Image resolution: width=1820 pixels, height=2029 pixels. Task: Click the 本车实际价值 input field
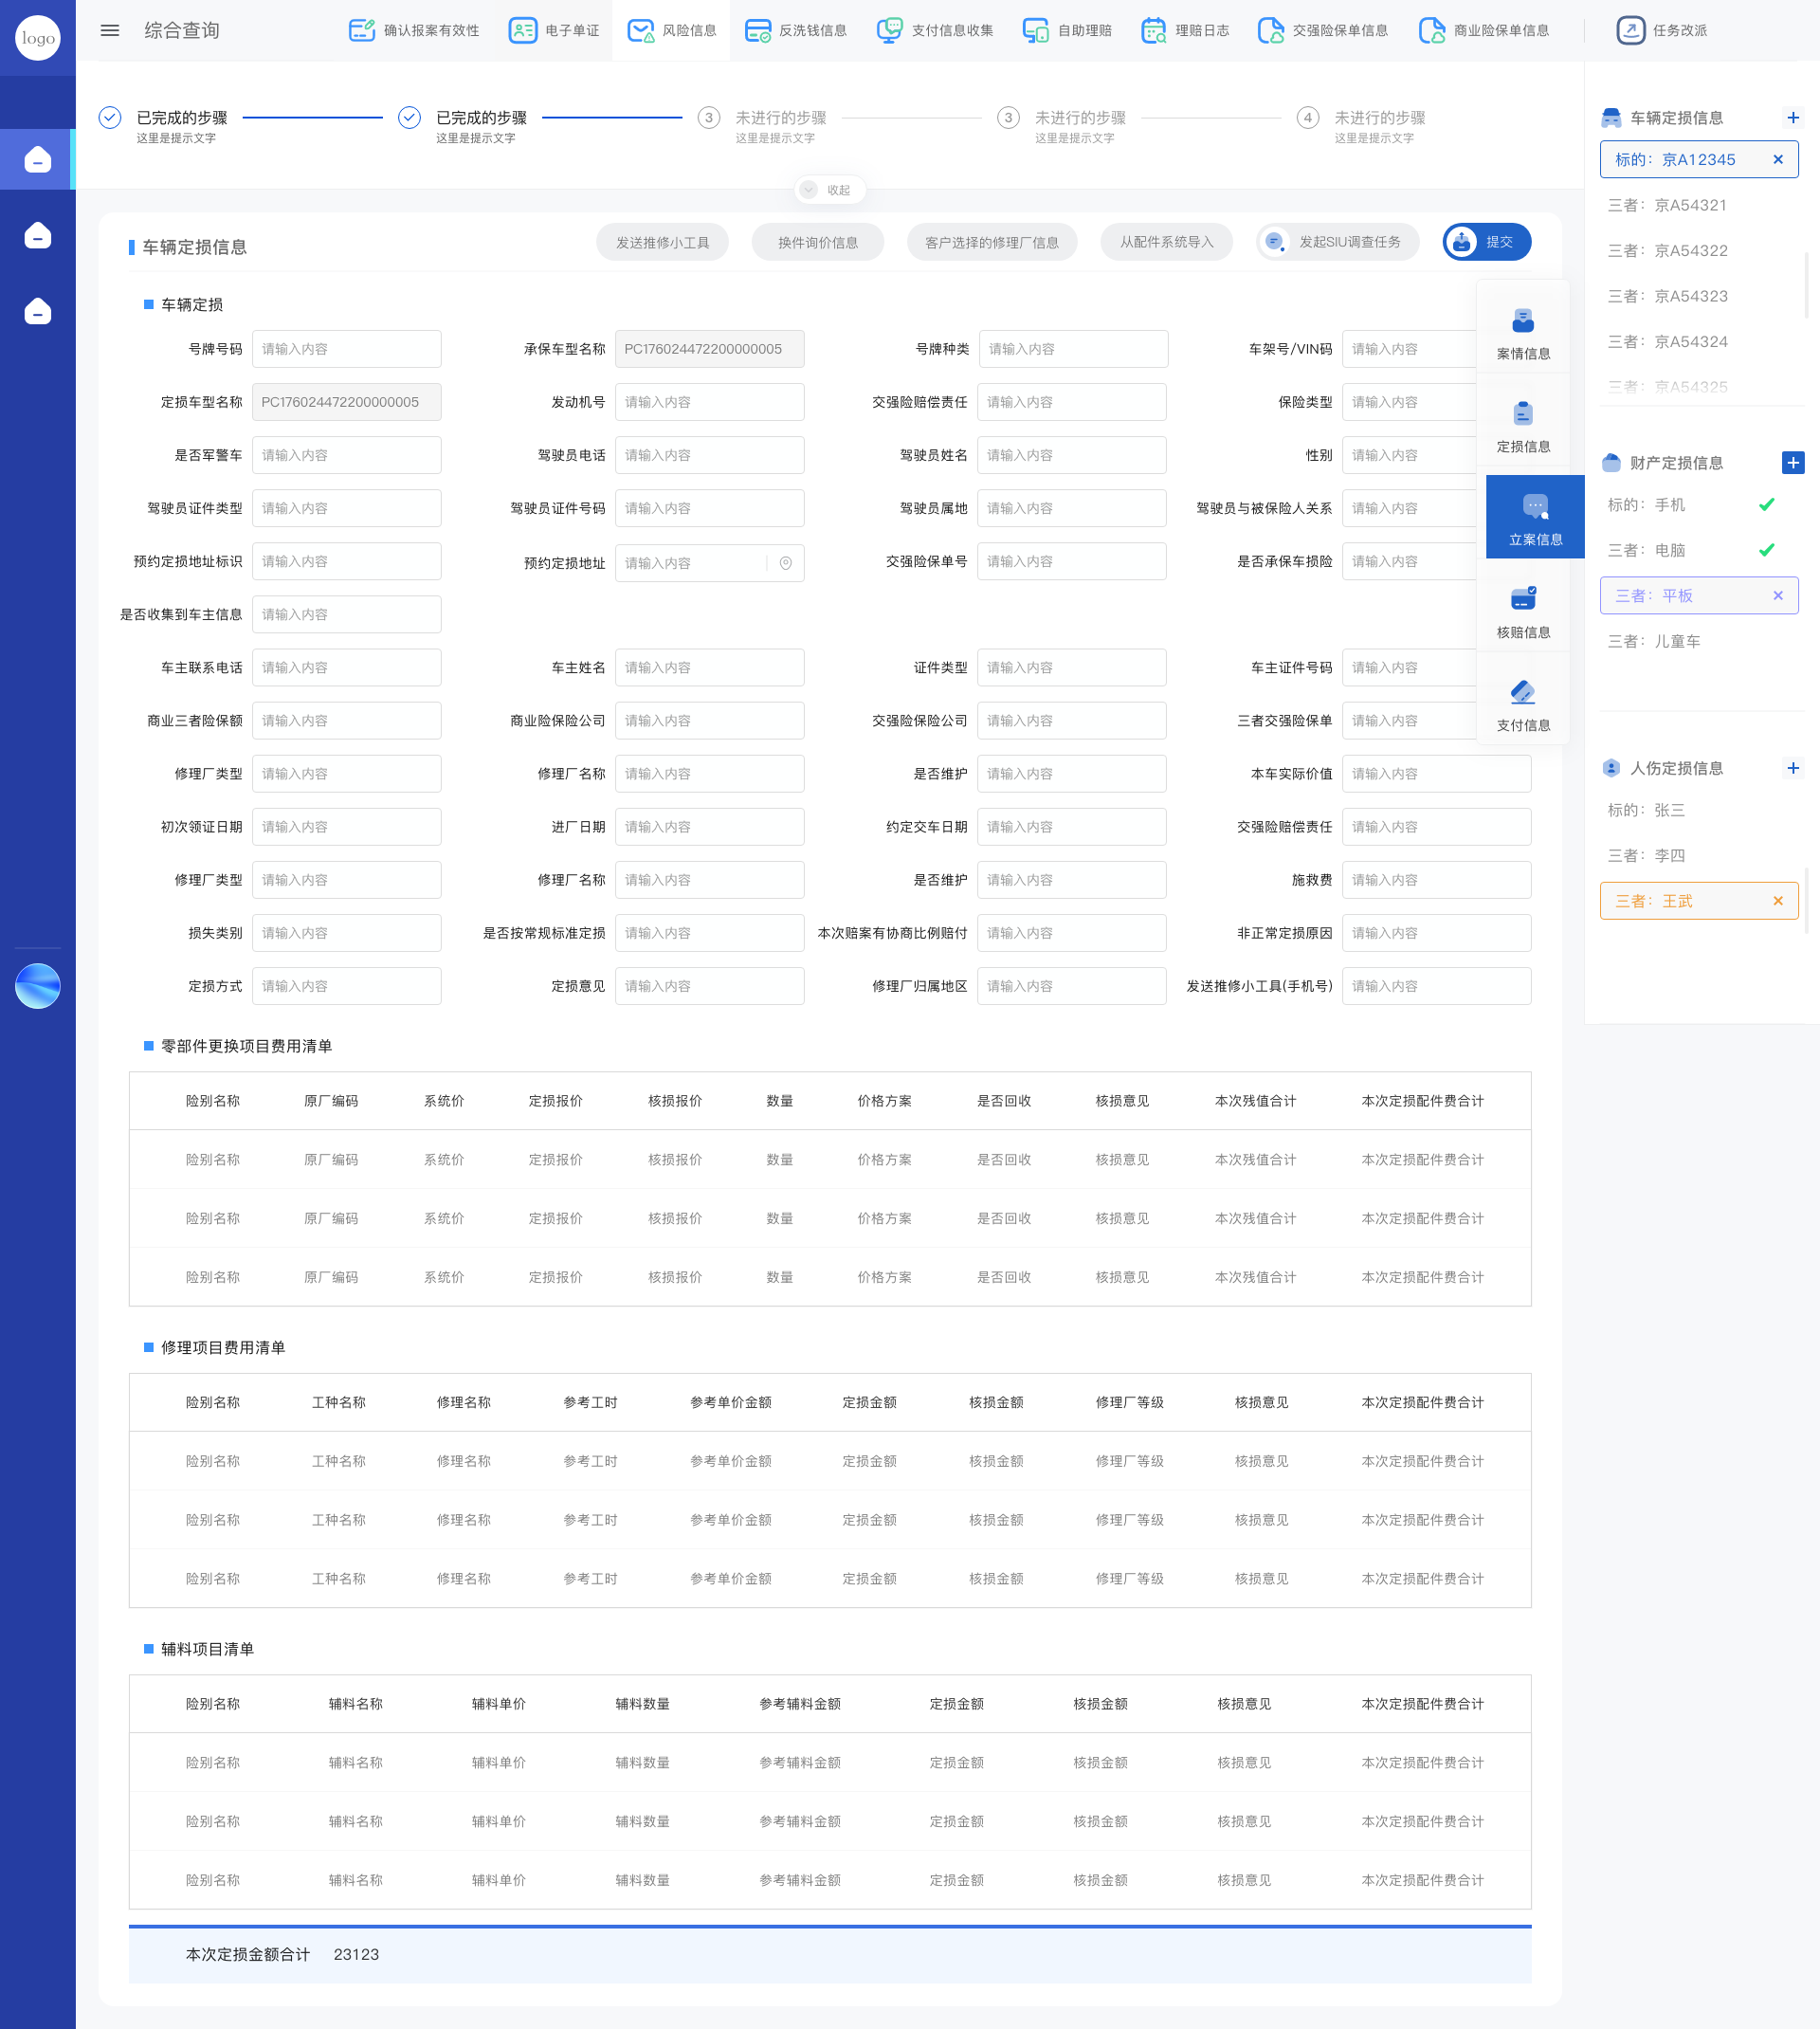pos(1436,774)
